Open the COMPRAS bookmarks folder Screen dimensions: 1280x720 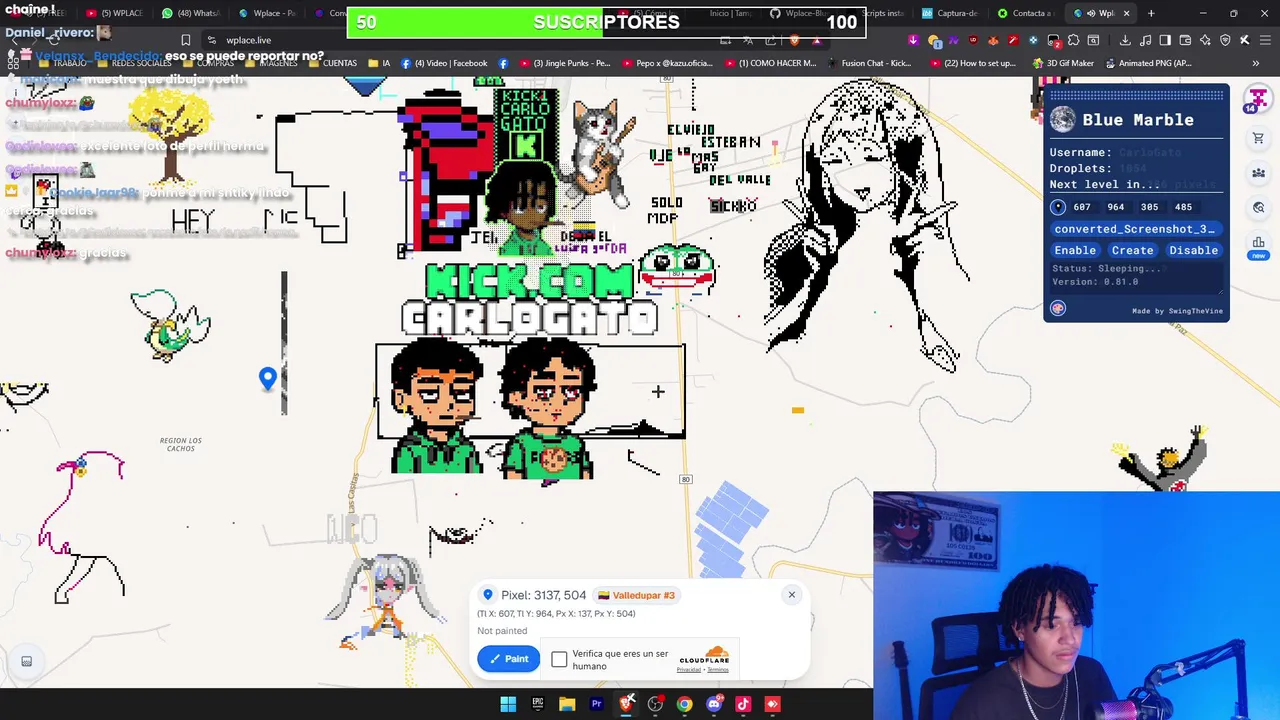[x=207, y=63]
